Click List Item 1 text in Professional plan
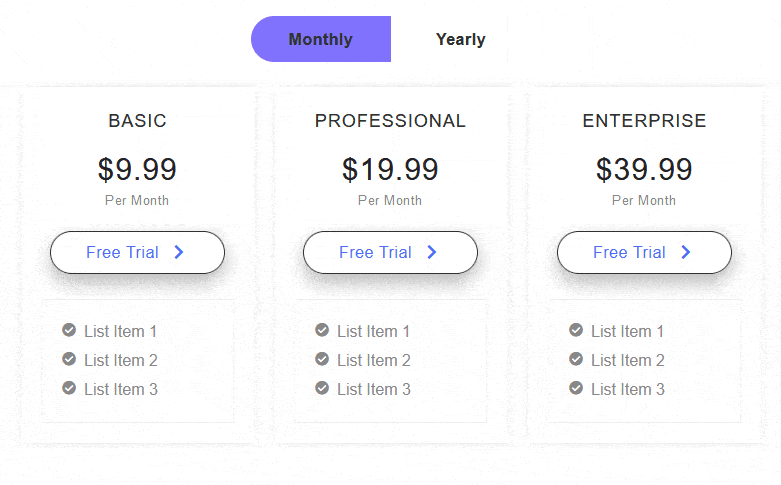Viewport: 781px width, 485px height. 374,331
